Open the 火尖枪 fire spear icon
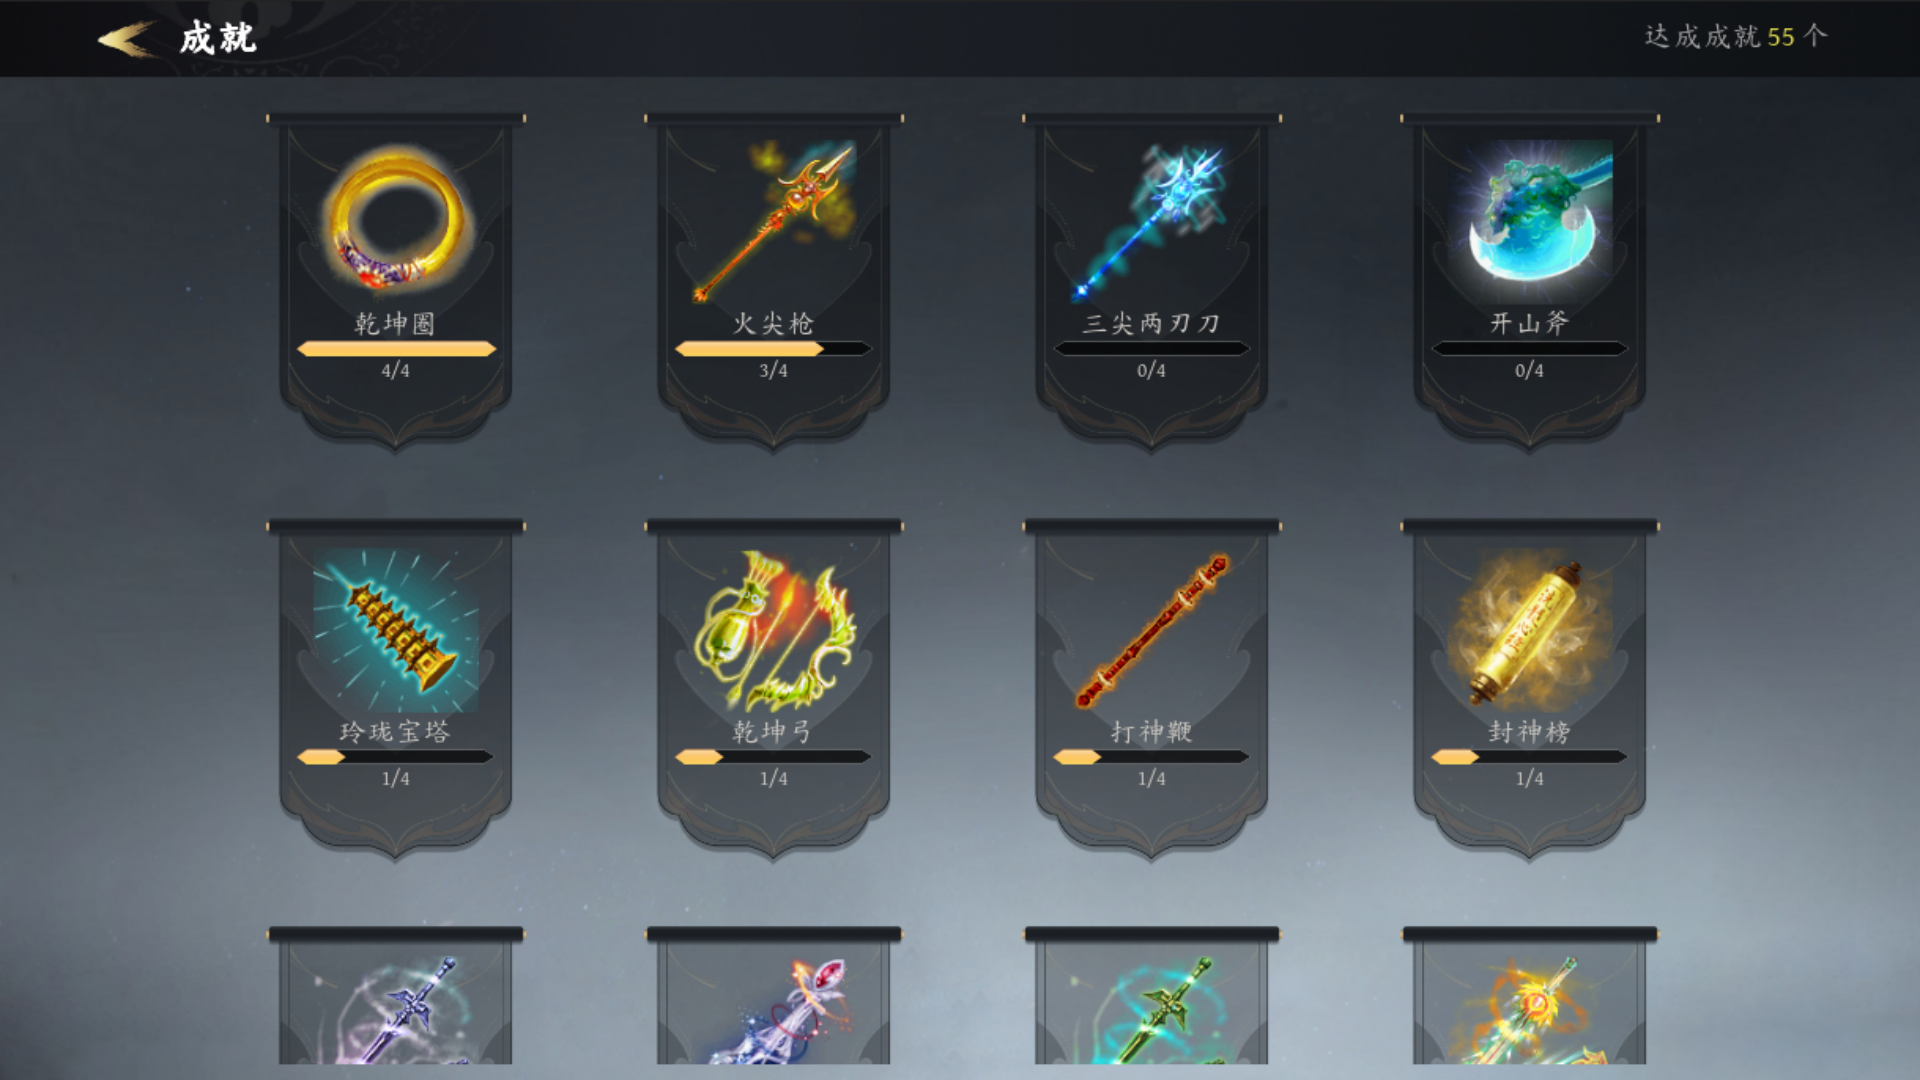This screenshot has height=1080, width=1920. [x=774, y=220]
